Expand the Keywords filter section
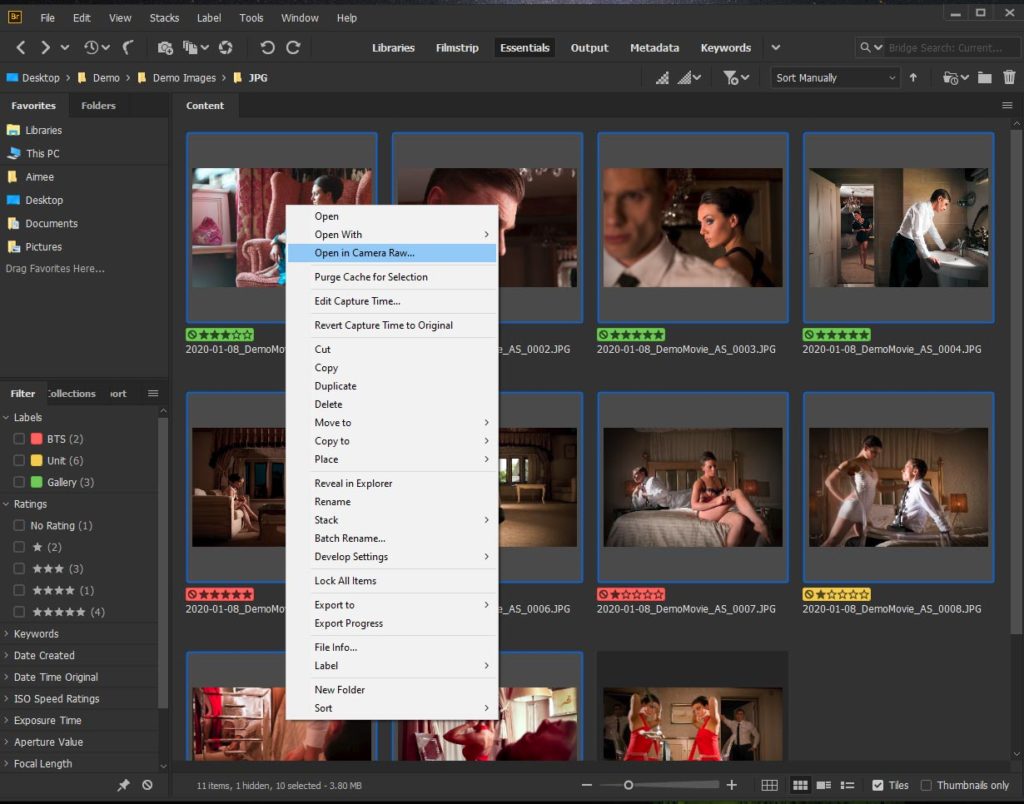 coord(36,634)
